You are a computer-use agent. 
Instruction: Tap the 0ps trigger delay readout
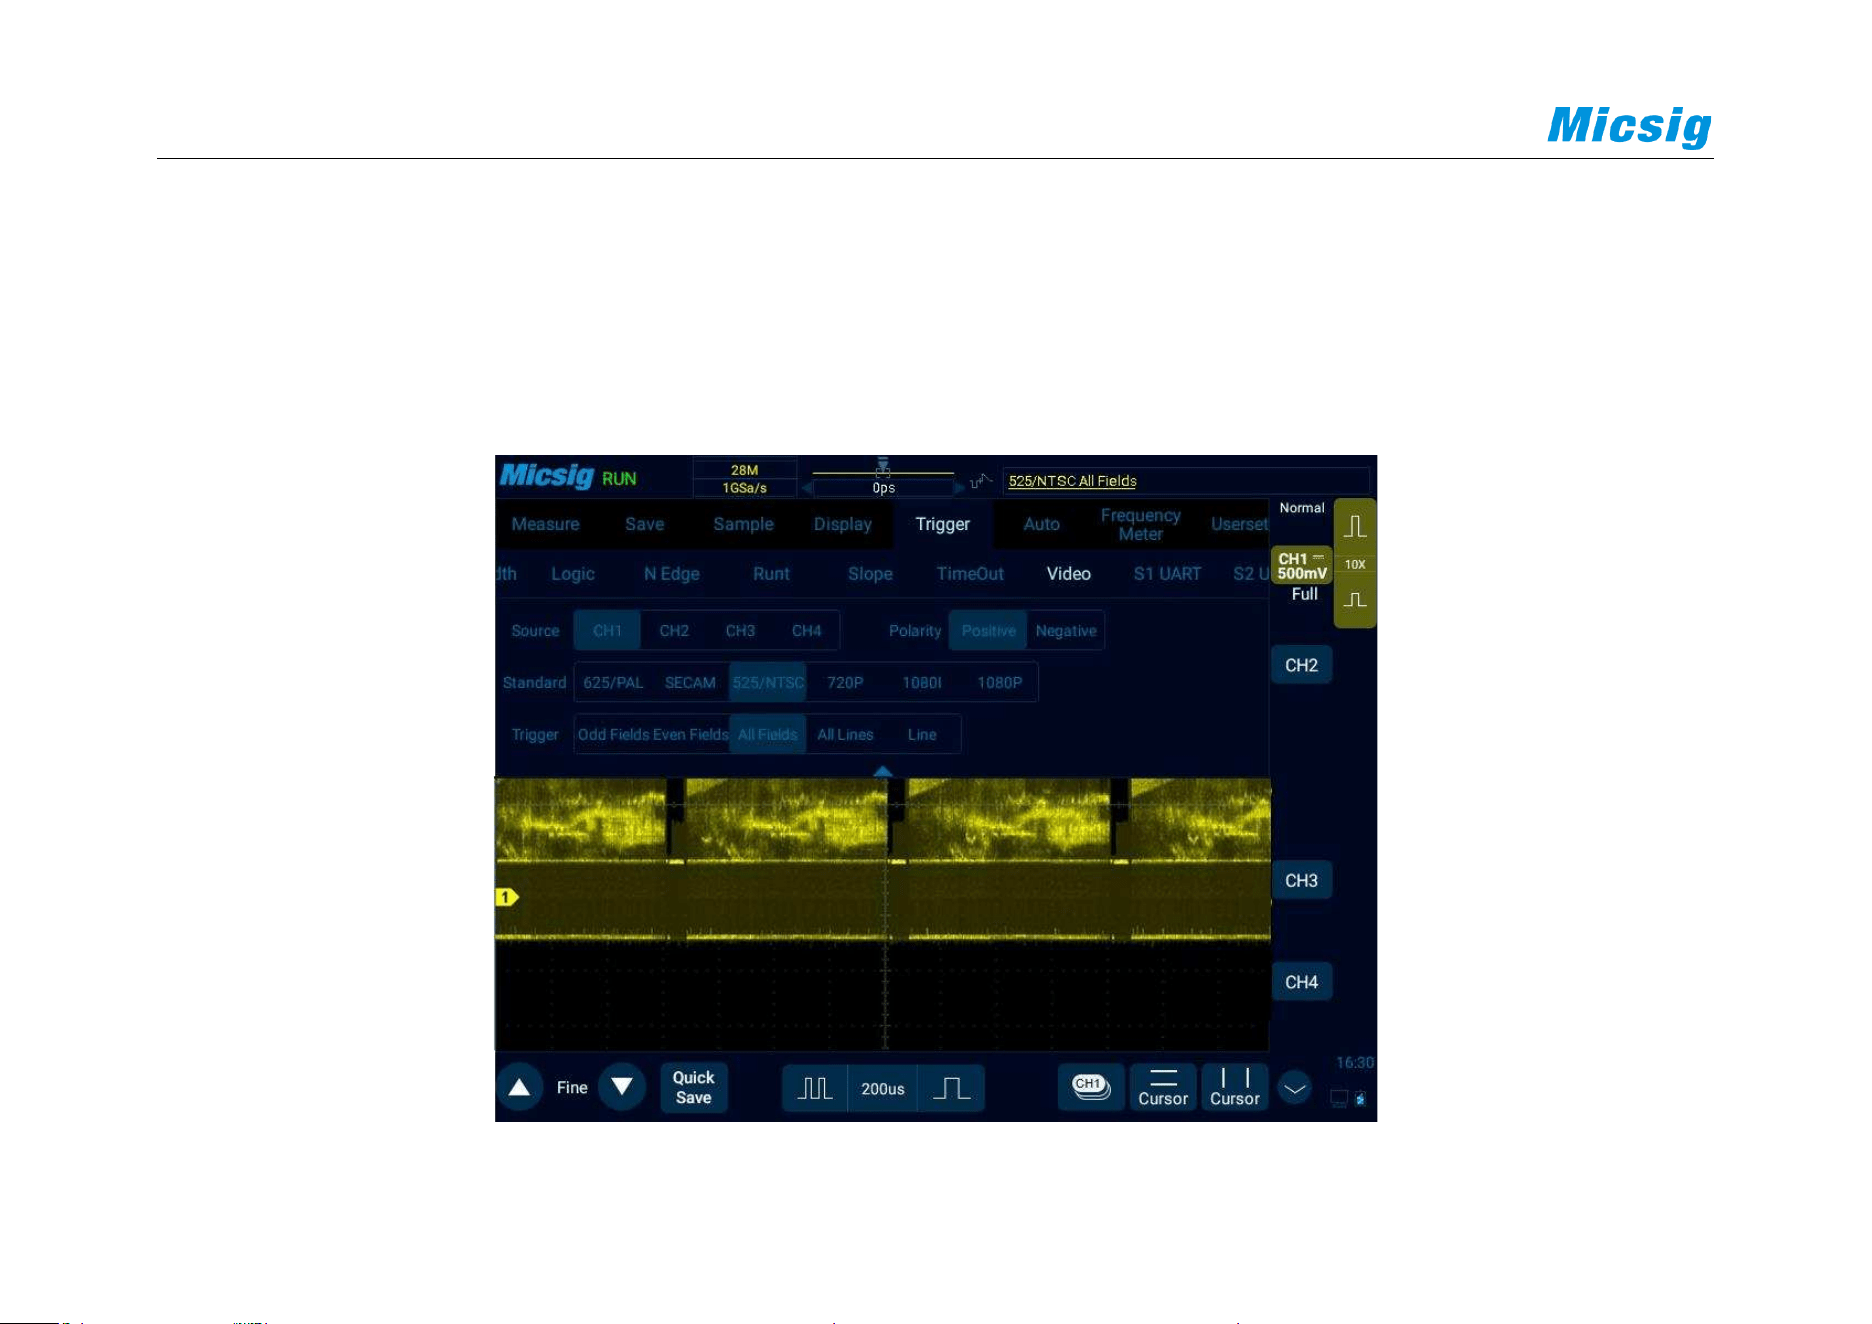[883, 488]
